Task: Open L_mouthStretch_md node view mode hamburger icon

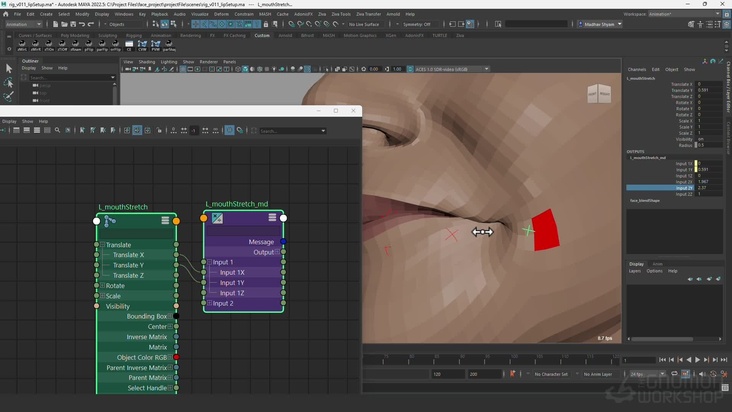Action: point(272,217)
